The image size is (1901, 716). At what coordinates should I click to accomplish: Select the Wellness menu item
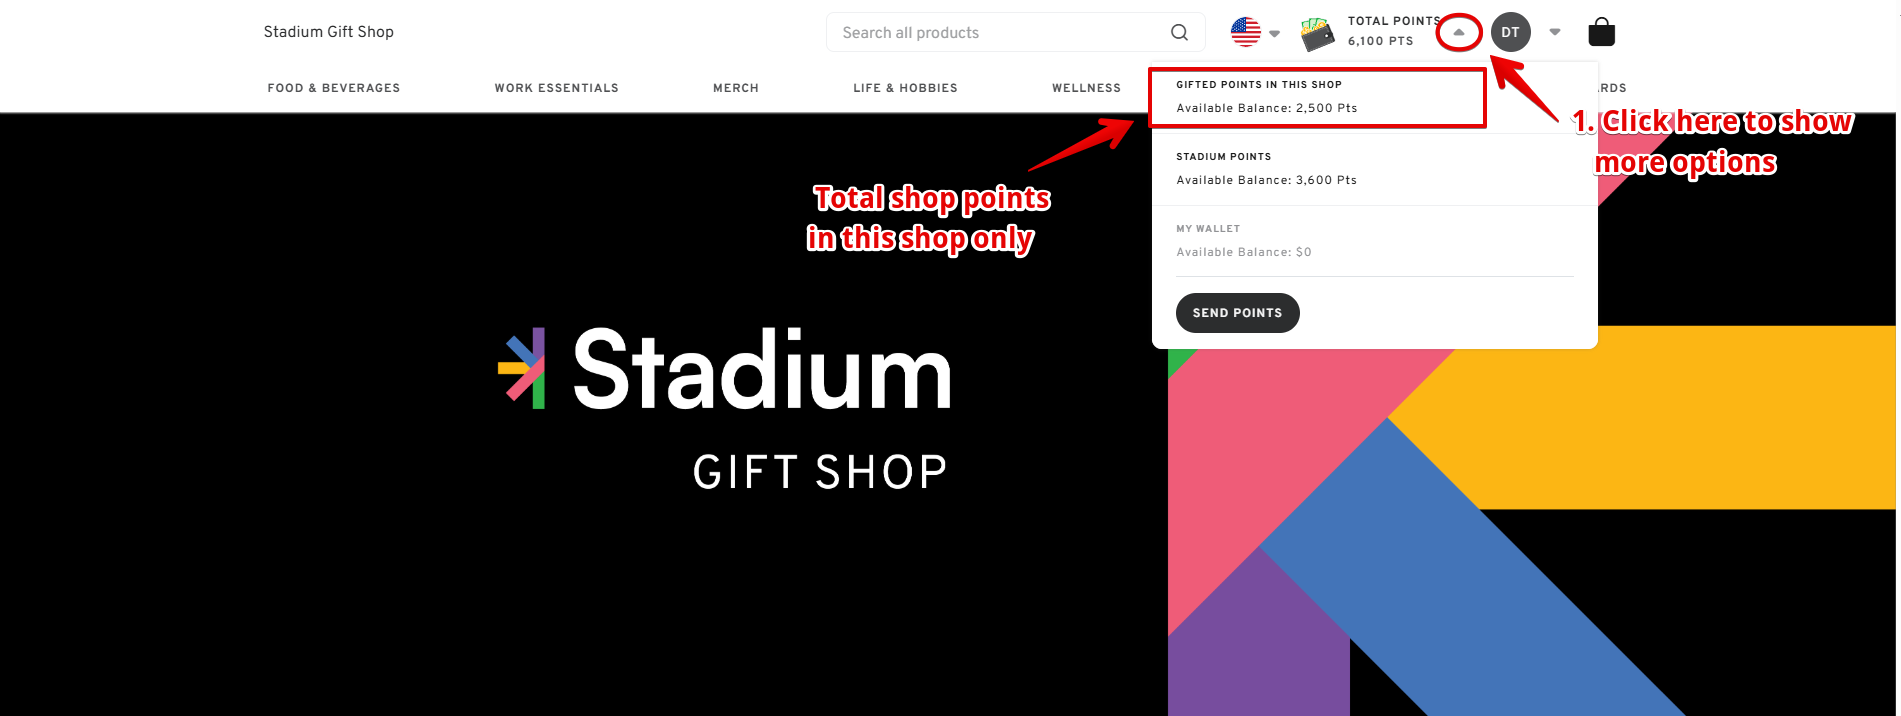click(x=1087, y=88)
